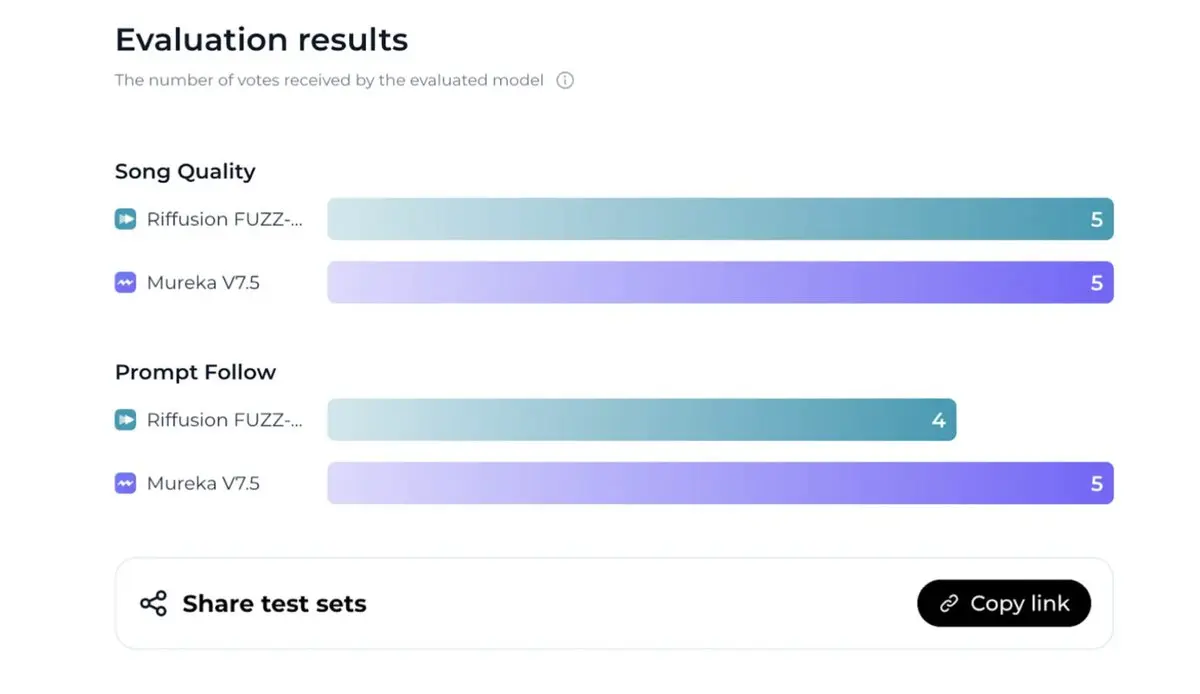Image resolution: width=1200 pixels, height=694 pixels.
Task: Click the Copy link button
Action: pos(1004,603)
